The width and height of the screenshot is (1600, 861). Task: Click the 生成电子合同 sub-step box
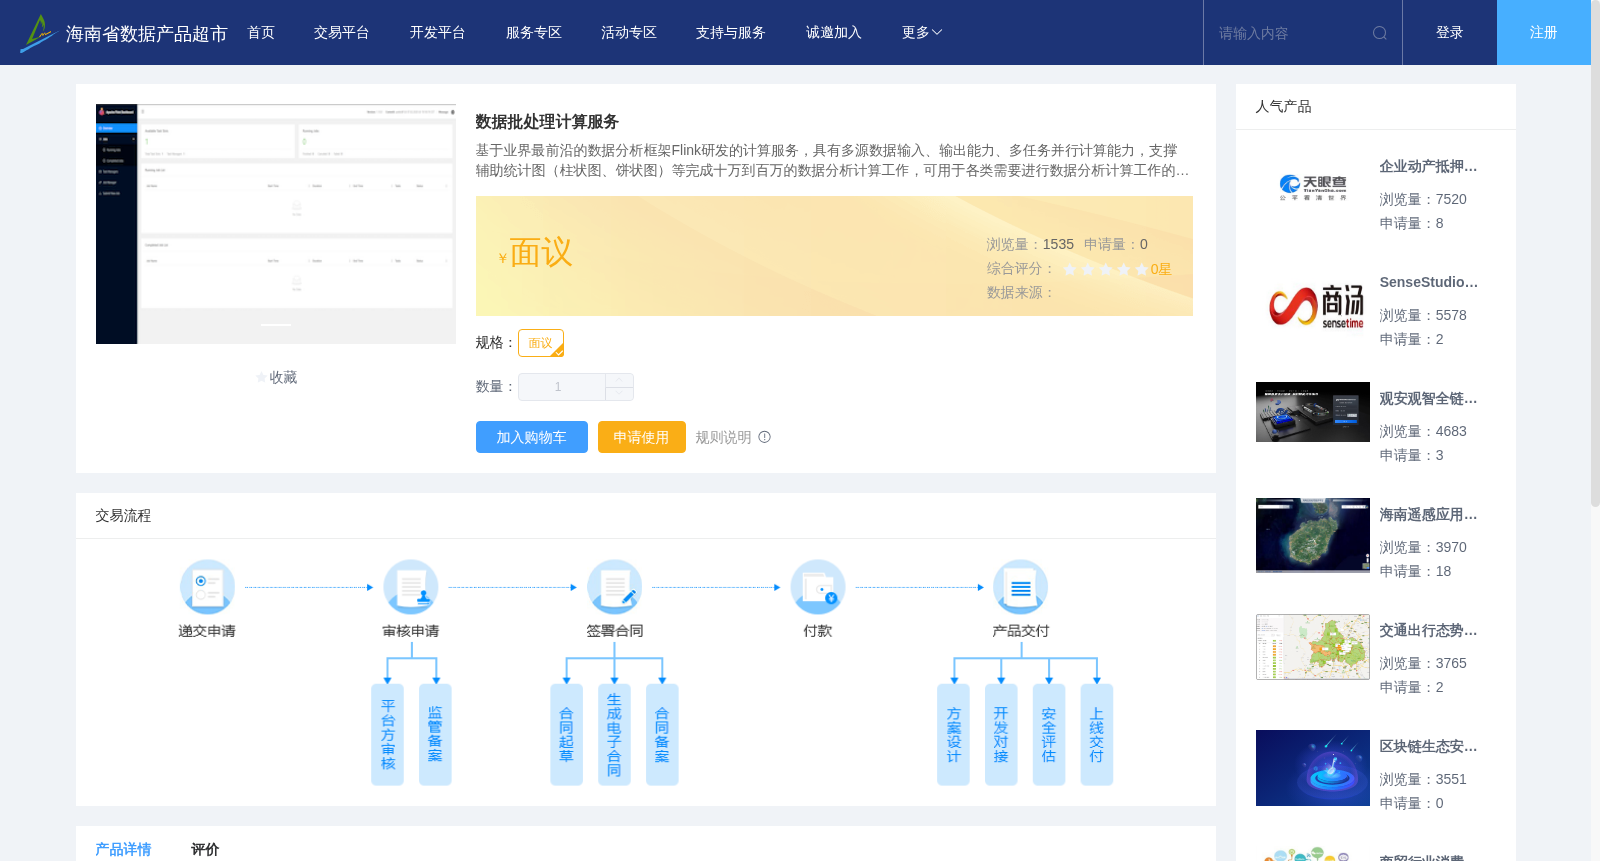point(614,735)
